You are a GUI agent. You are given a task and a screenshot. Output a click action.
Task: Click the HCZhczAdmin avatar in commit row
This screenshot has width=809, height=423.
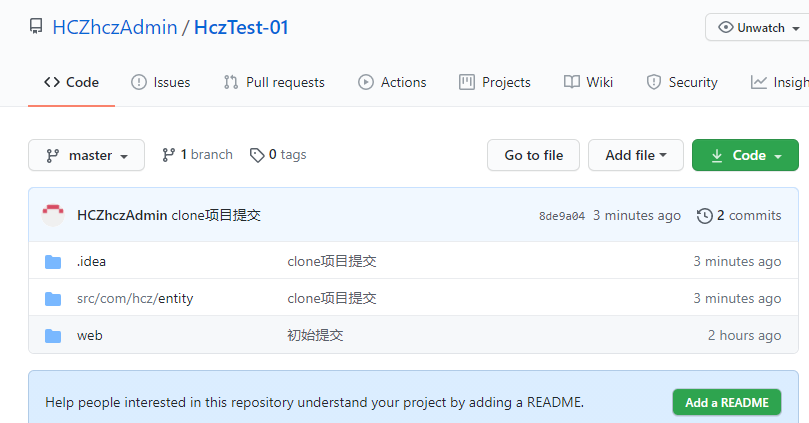point(53,215)
